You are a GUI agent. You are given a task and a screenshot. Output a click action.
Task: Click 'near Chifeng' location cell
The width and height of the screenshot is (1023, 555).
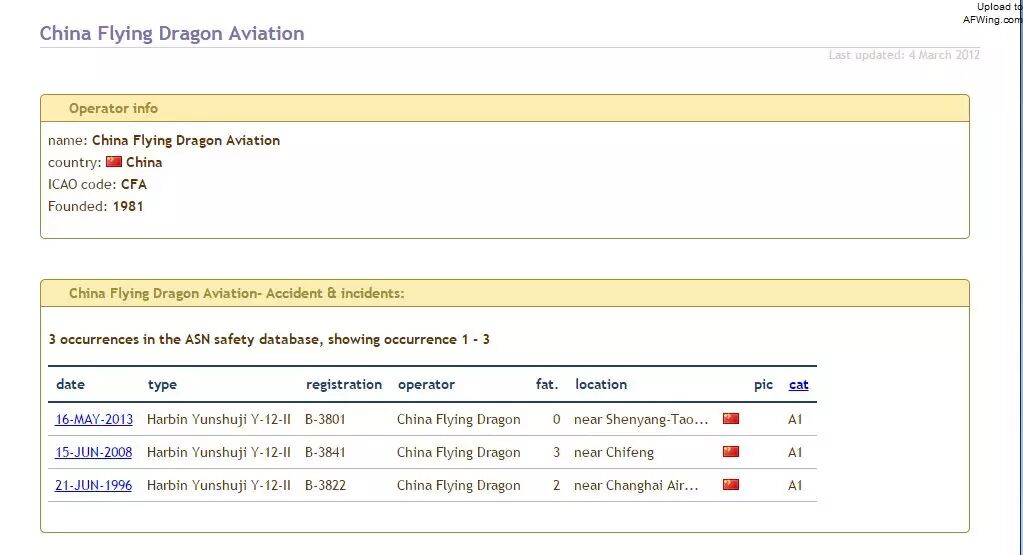click(x=614, y=453)
